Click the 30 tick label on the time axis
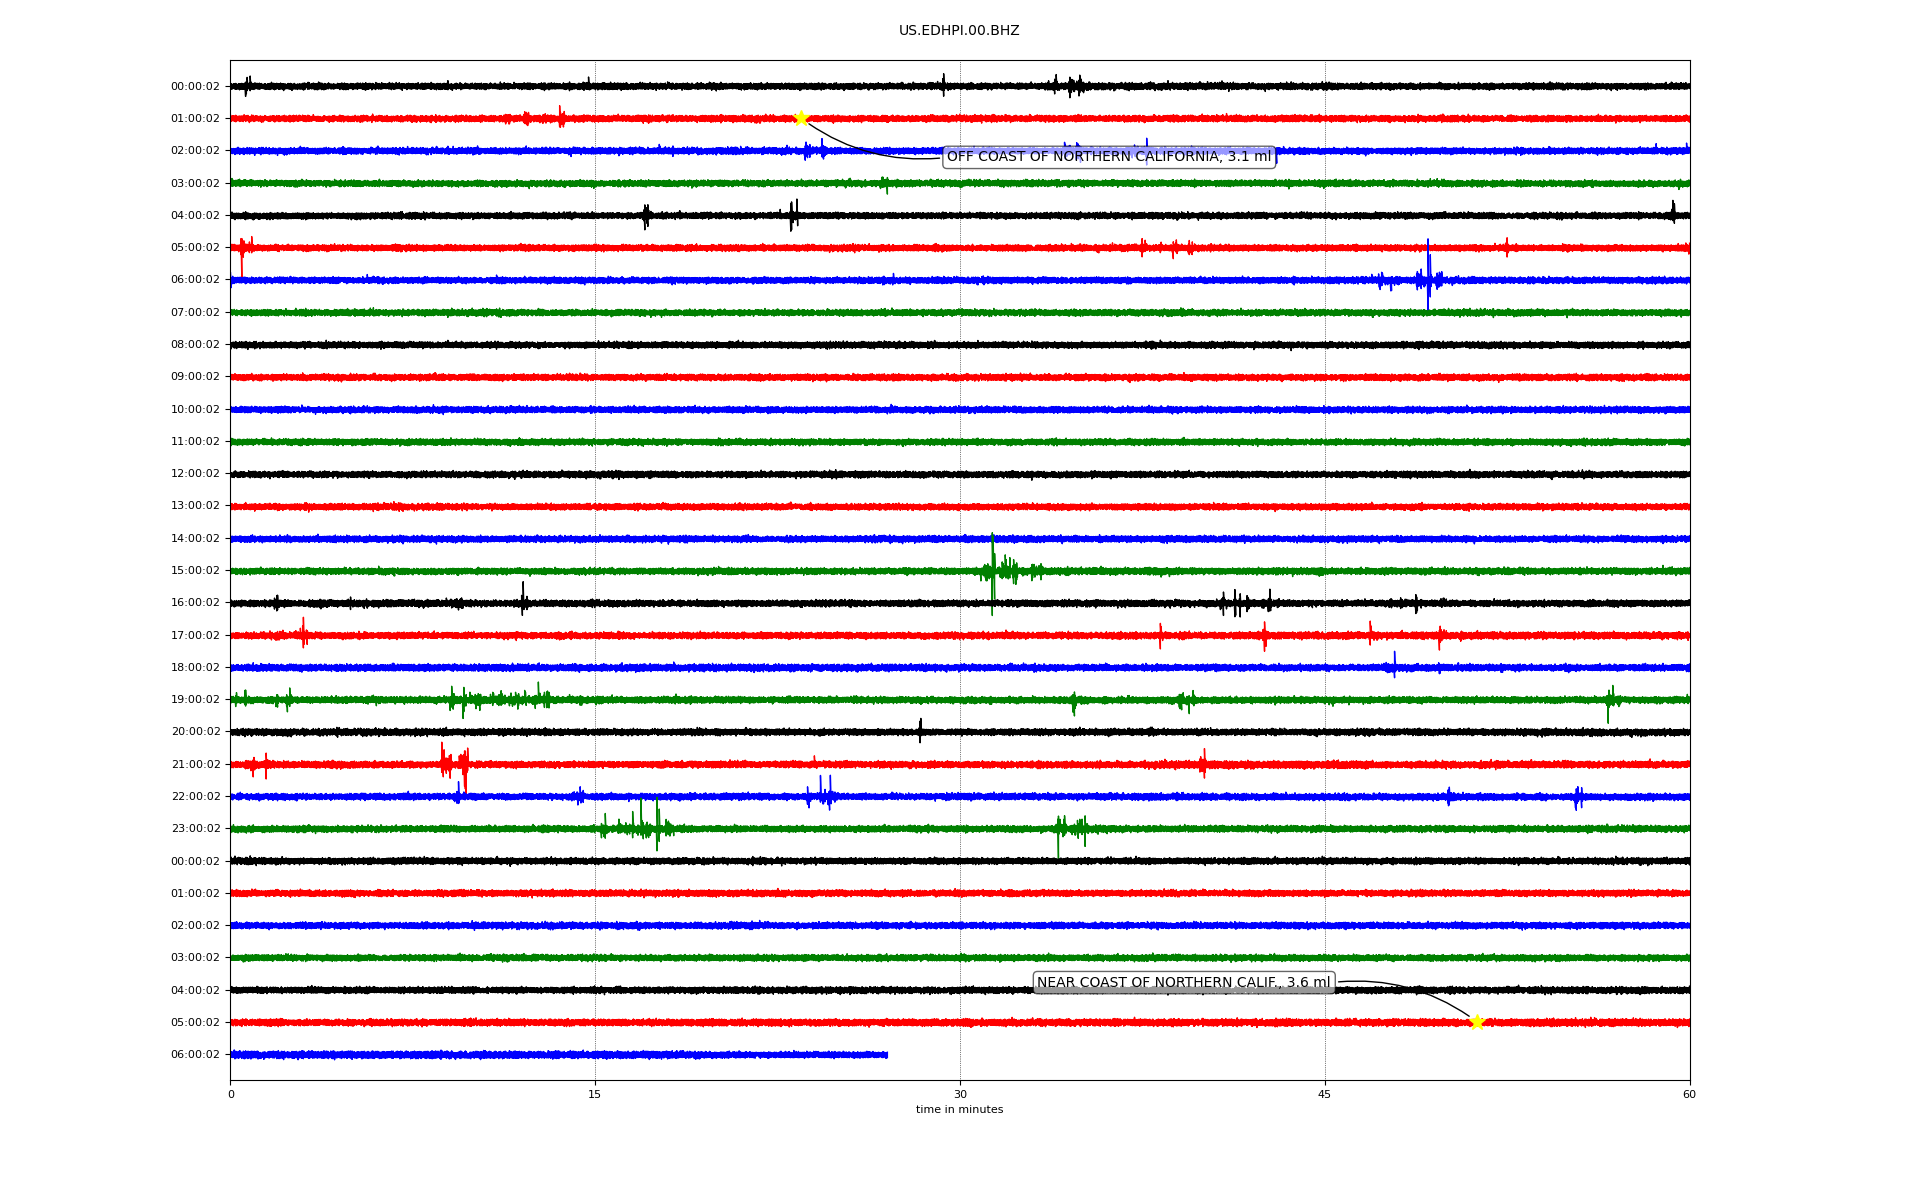 pos(960,1094)
